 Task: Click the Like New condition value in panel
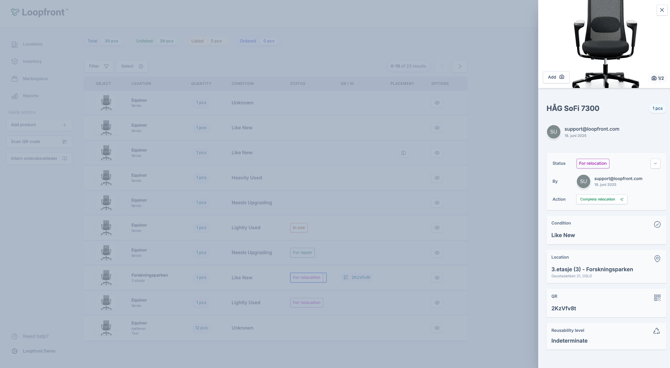(563, 235)
